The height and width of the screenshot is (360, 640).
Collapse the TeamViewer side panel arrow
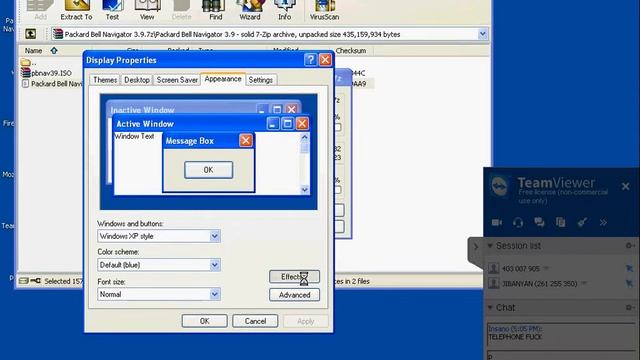[476, 247]
